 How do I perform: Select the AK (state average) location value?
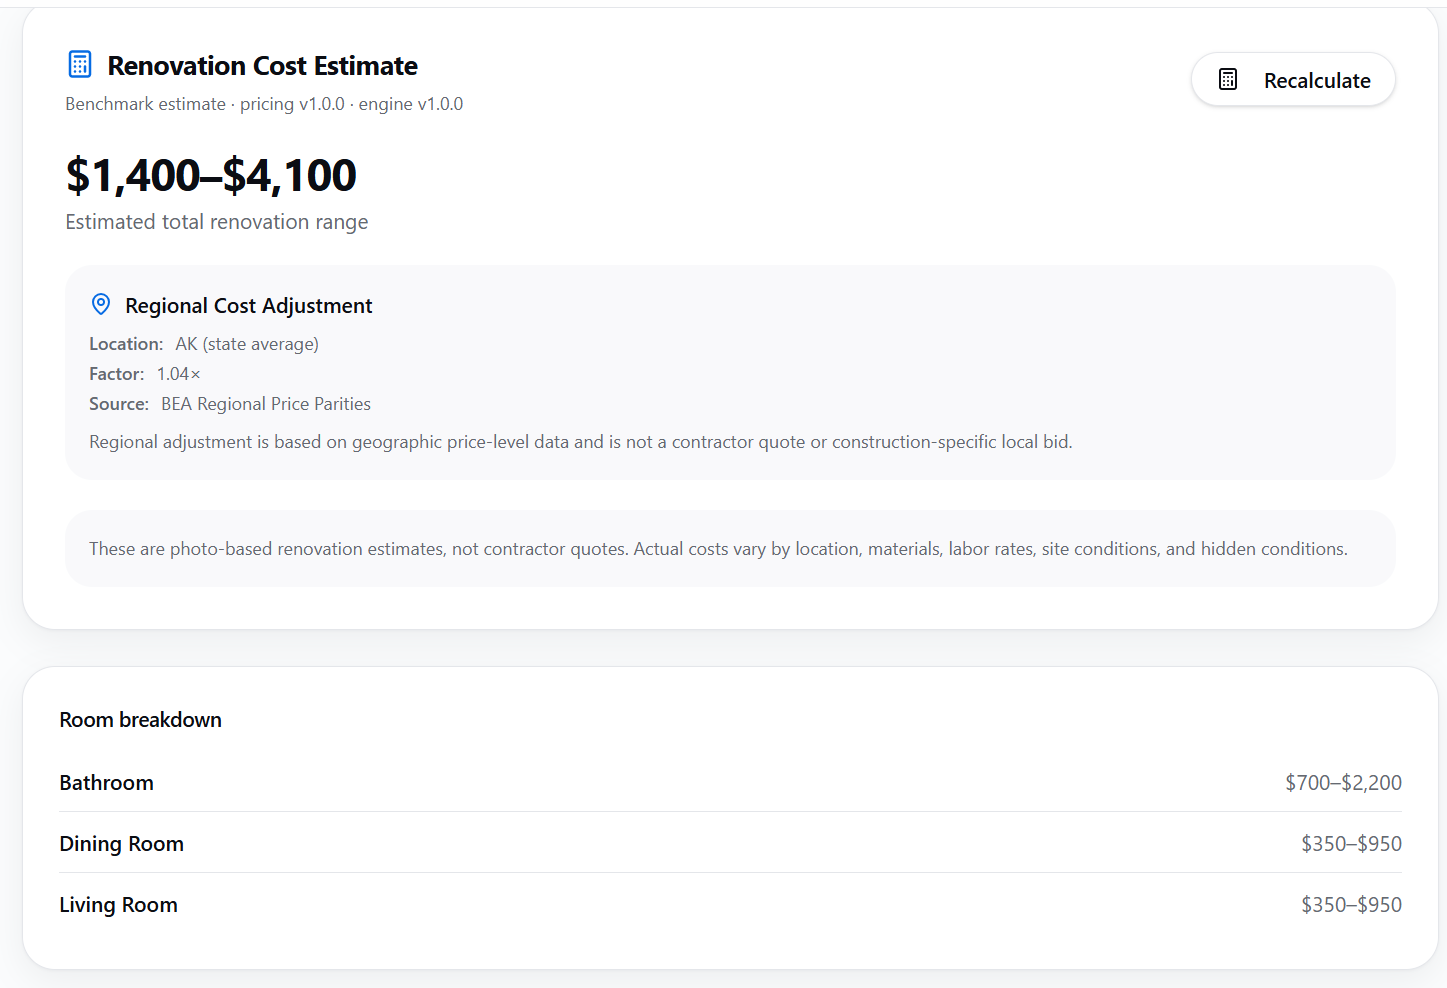tap(247, 344)
